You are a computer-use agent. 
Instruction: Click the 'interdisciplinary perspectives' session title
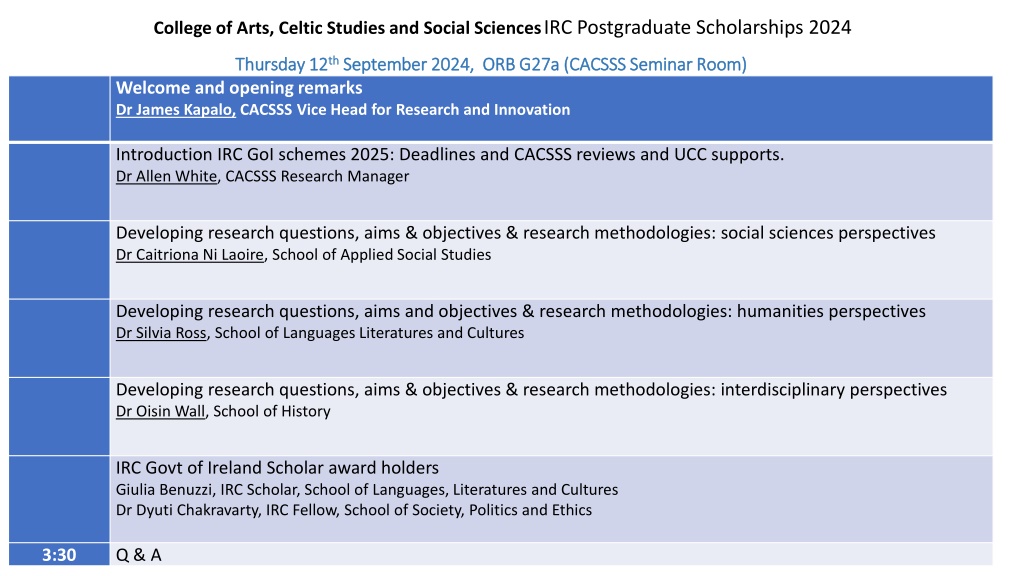531,390
